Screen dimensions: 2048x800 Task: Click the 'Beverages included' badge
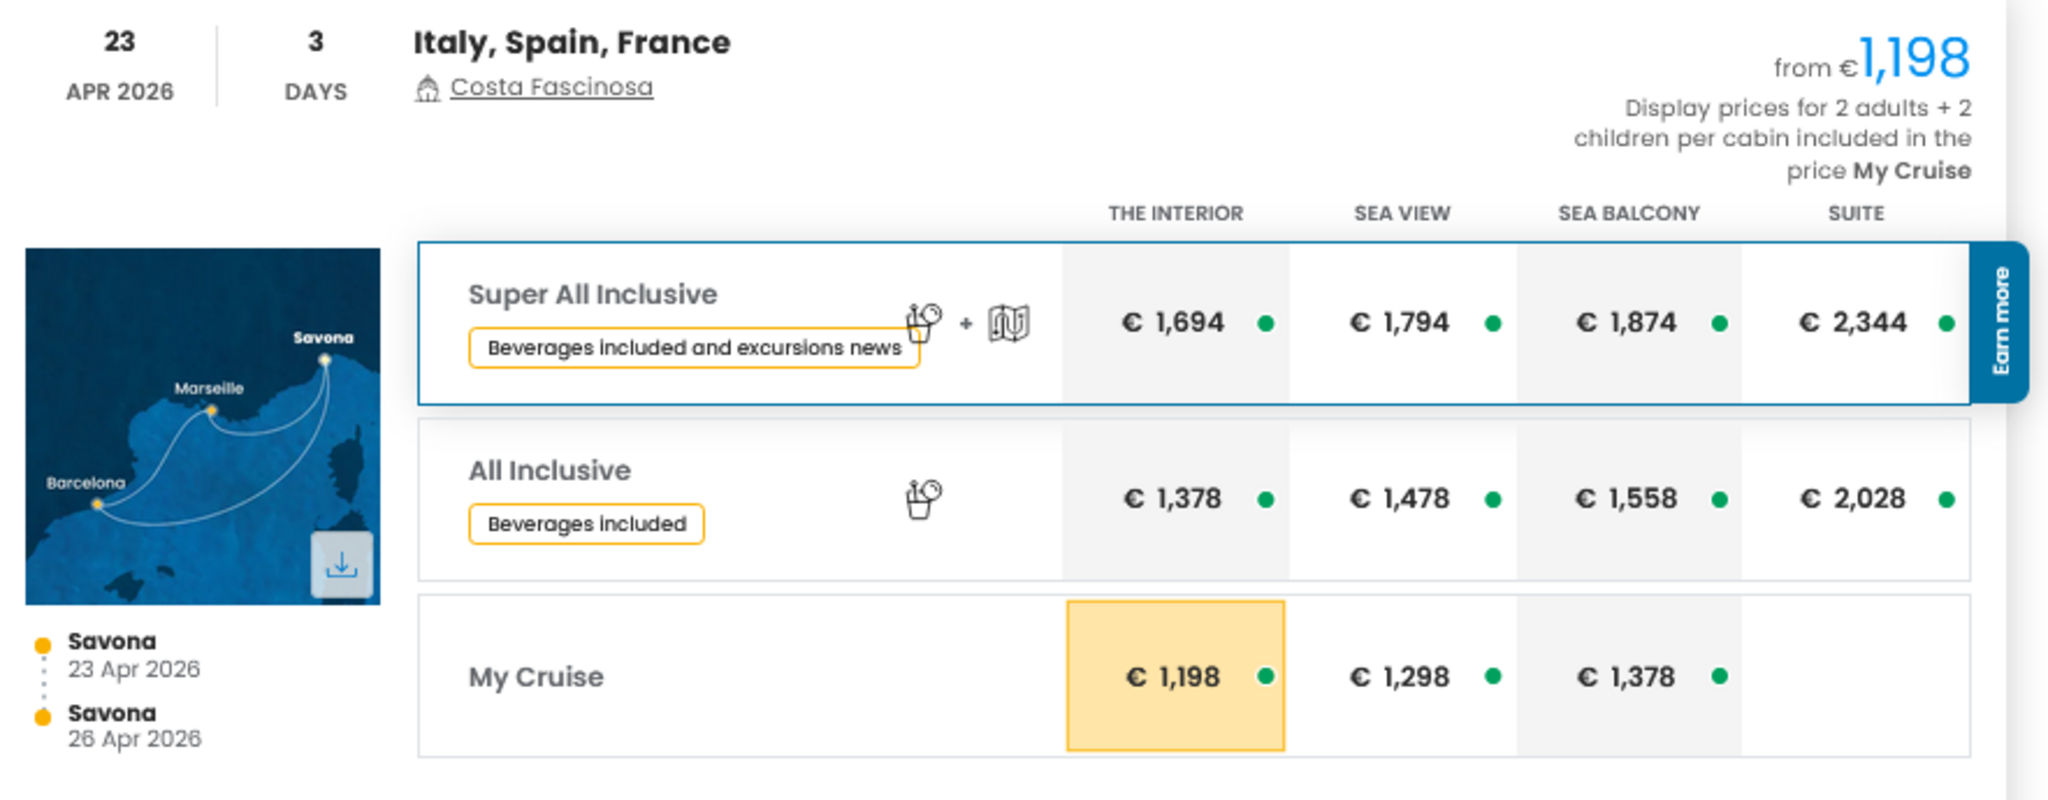pyautogui.click(x=586, y=524)
